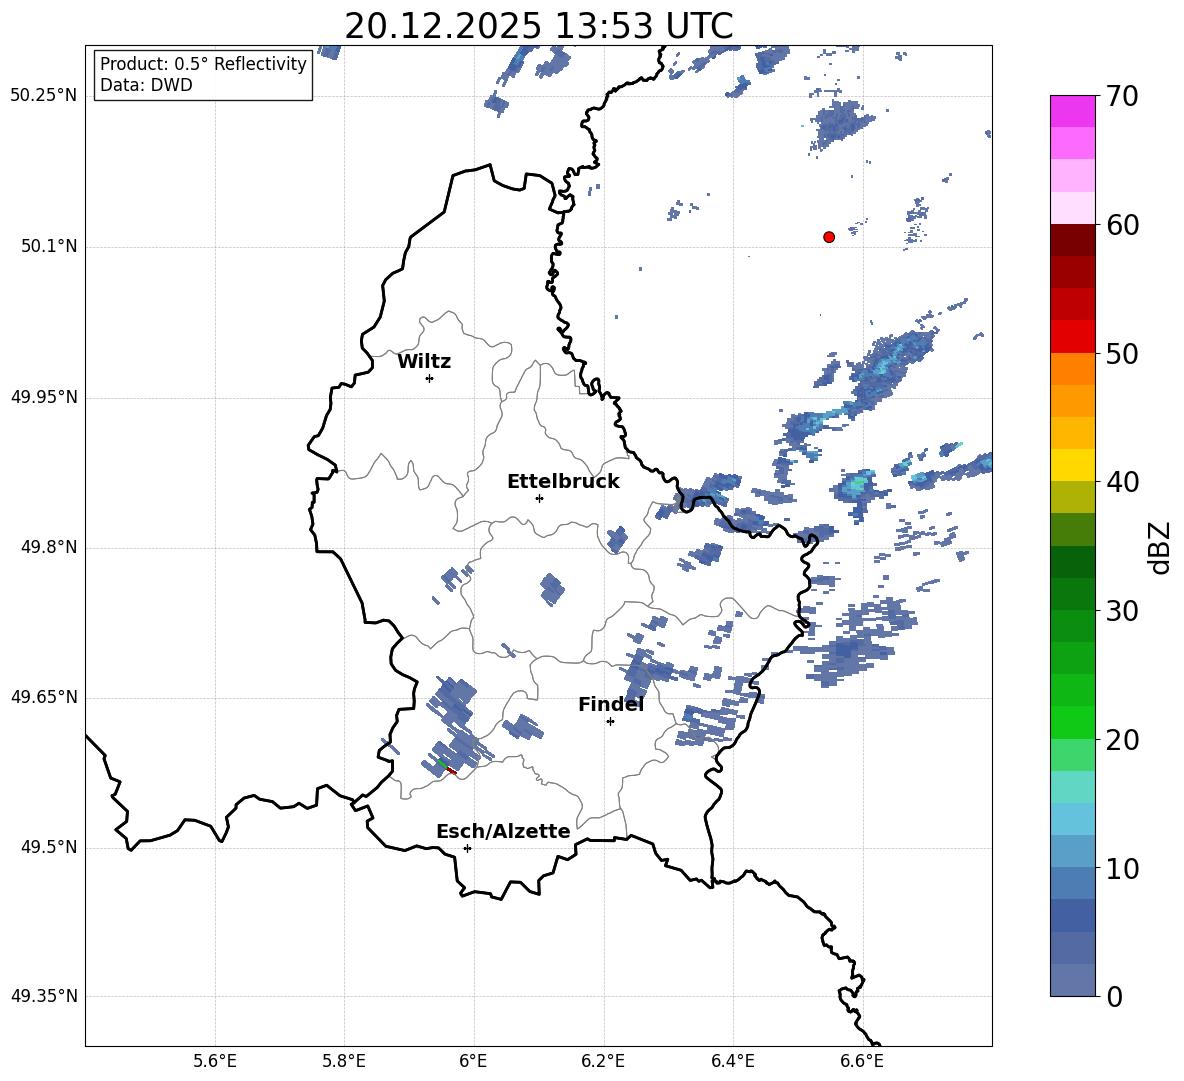Click the 49.95°N latitude label
The width and height of the screenshot is (1184, 1081).
pyautogui.click(x=43, y=396)
